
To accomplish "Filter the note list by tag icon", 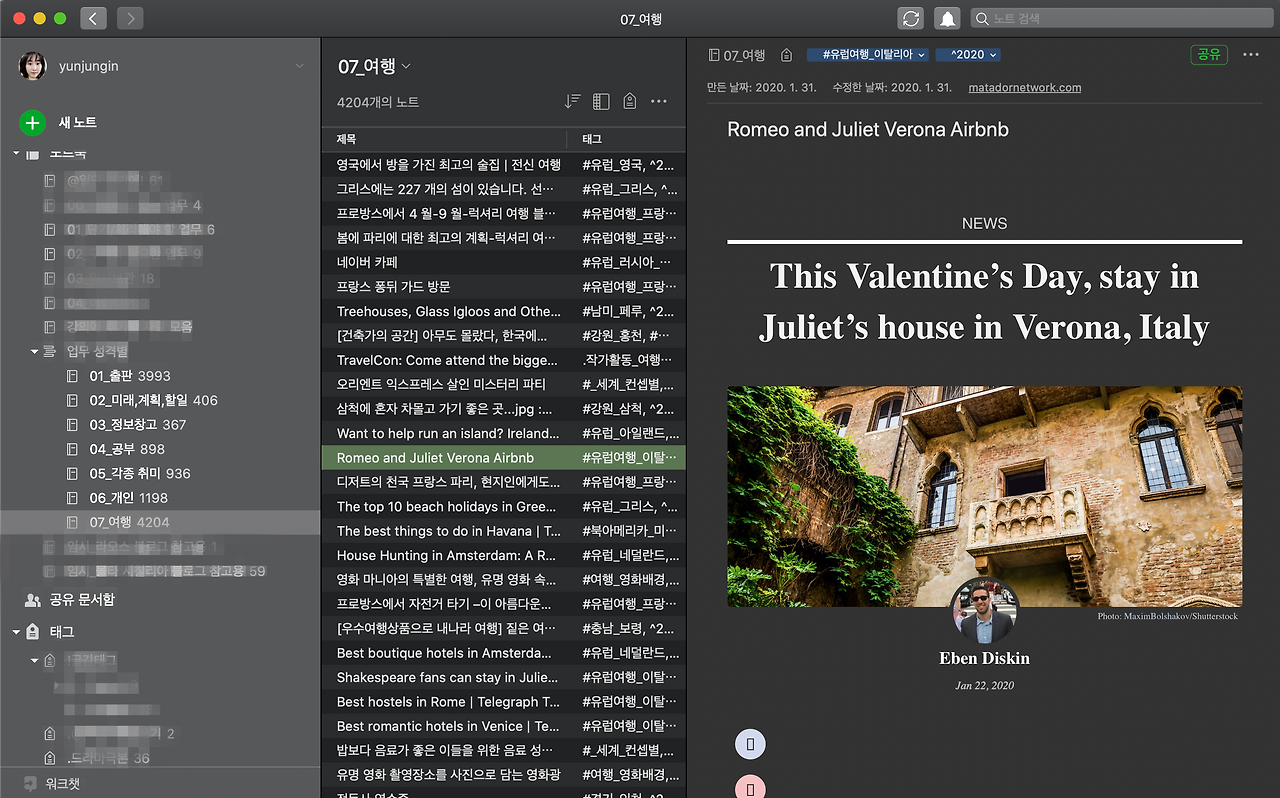I will point(630,101).
